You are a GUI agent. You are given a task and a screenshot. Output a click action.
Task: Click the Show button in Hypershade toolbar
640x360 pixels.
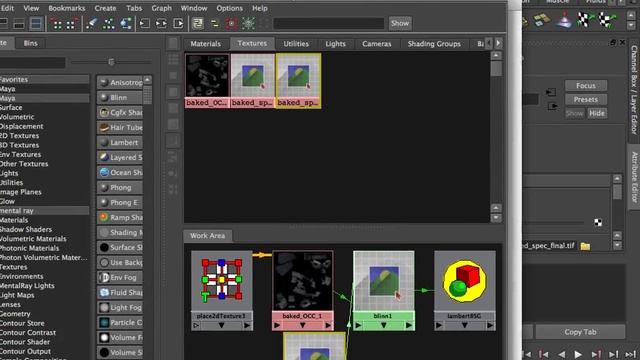400,23
